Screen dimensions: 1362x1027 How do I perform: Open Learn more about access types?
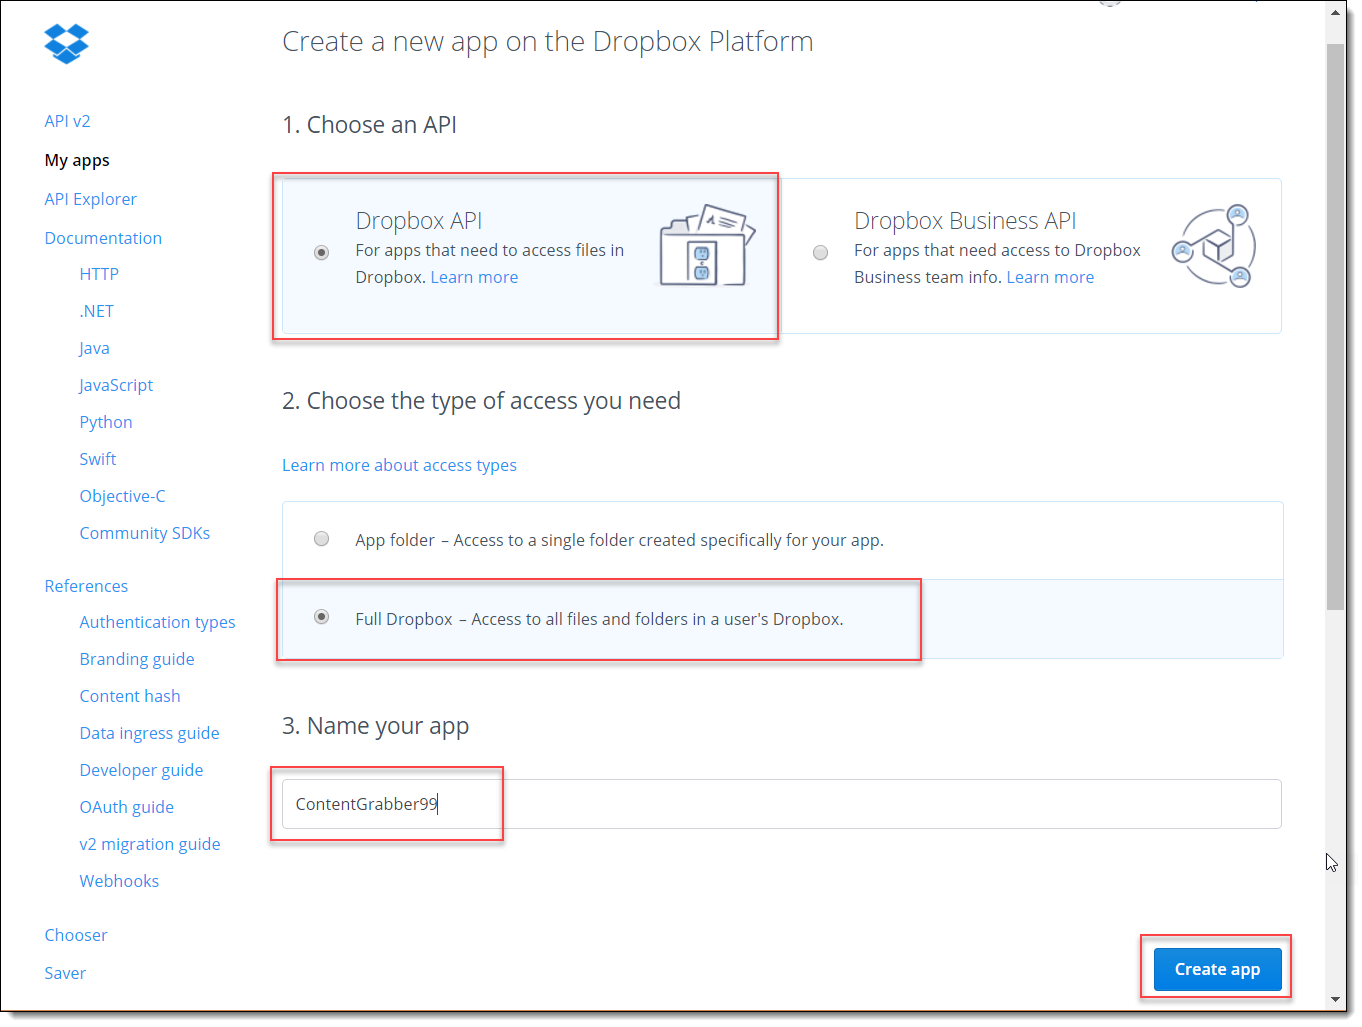pyautogui.click(x=399, y=465)
